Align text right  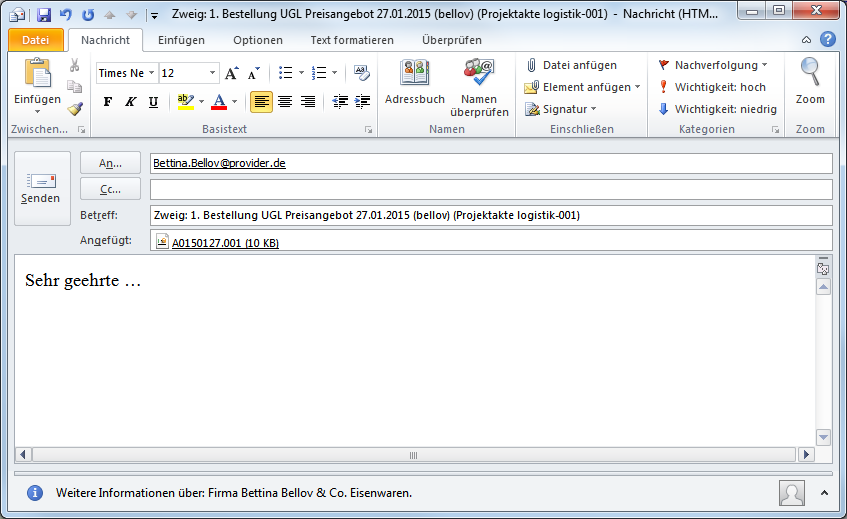coord(308,102)
